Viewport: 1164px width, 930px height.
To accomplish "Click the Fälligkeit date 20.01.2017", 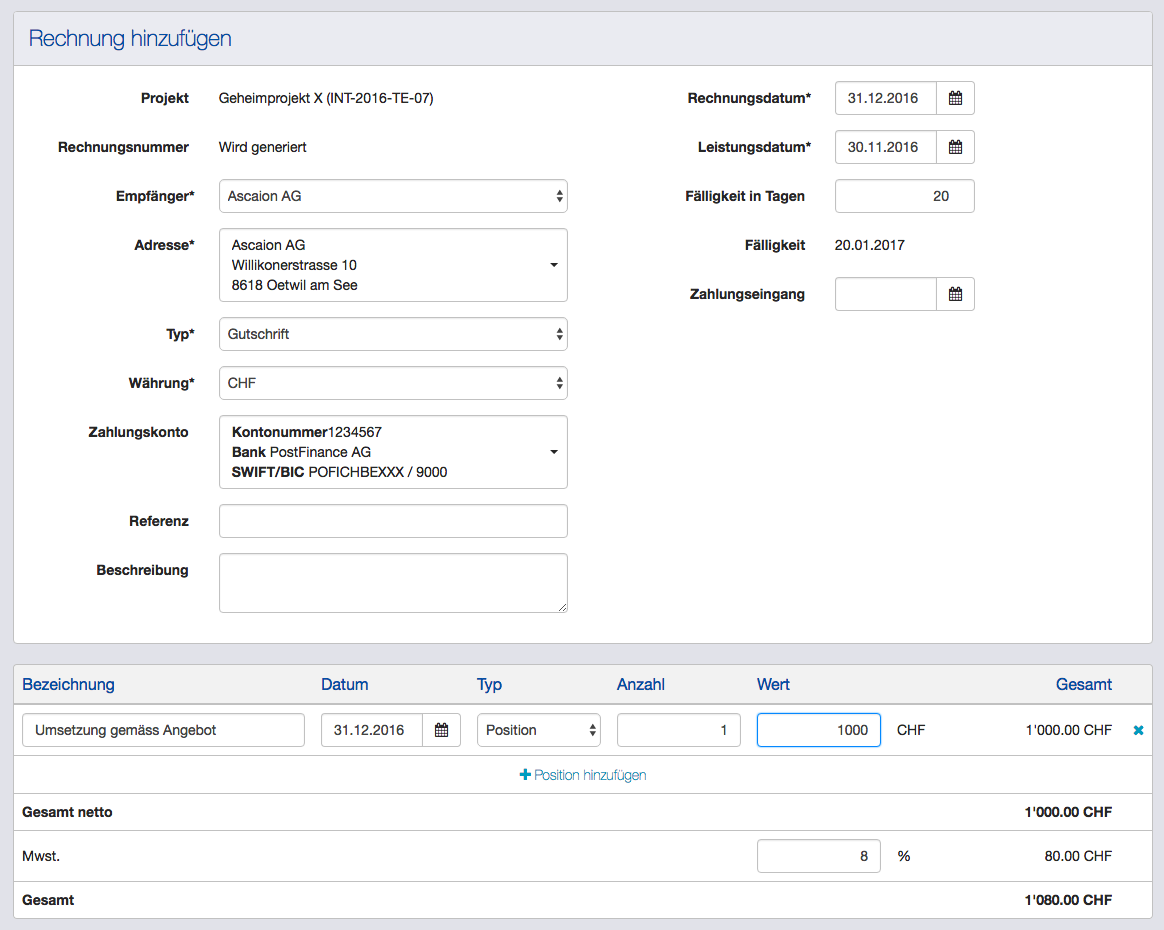I will pos(869,245).
